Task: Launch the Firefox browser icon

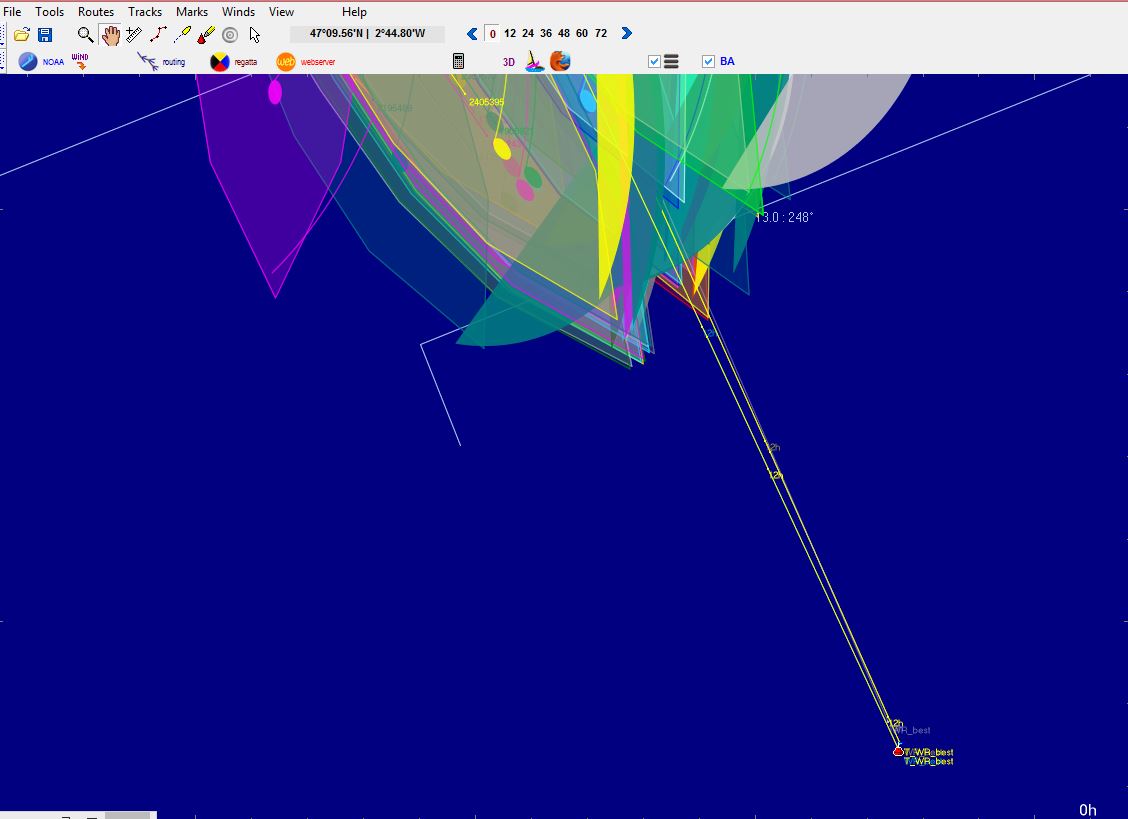Action: 560,61
